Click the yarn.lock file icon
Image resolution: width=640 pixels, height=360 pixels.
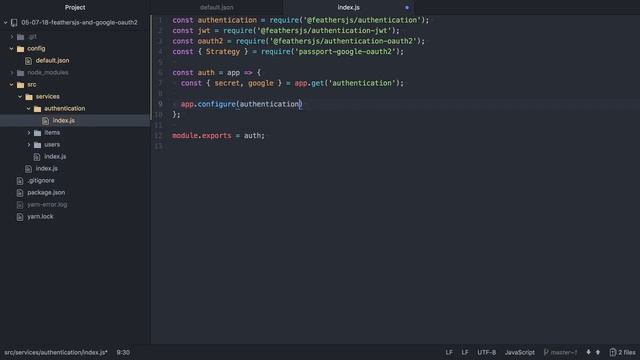tap(20, 217)
